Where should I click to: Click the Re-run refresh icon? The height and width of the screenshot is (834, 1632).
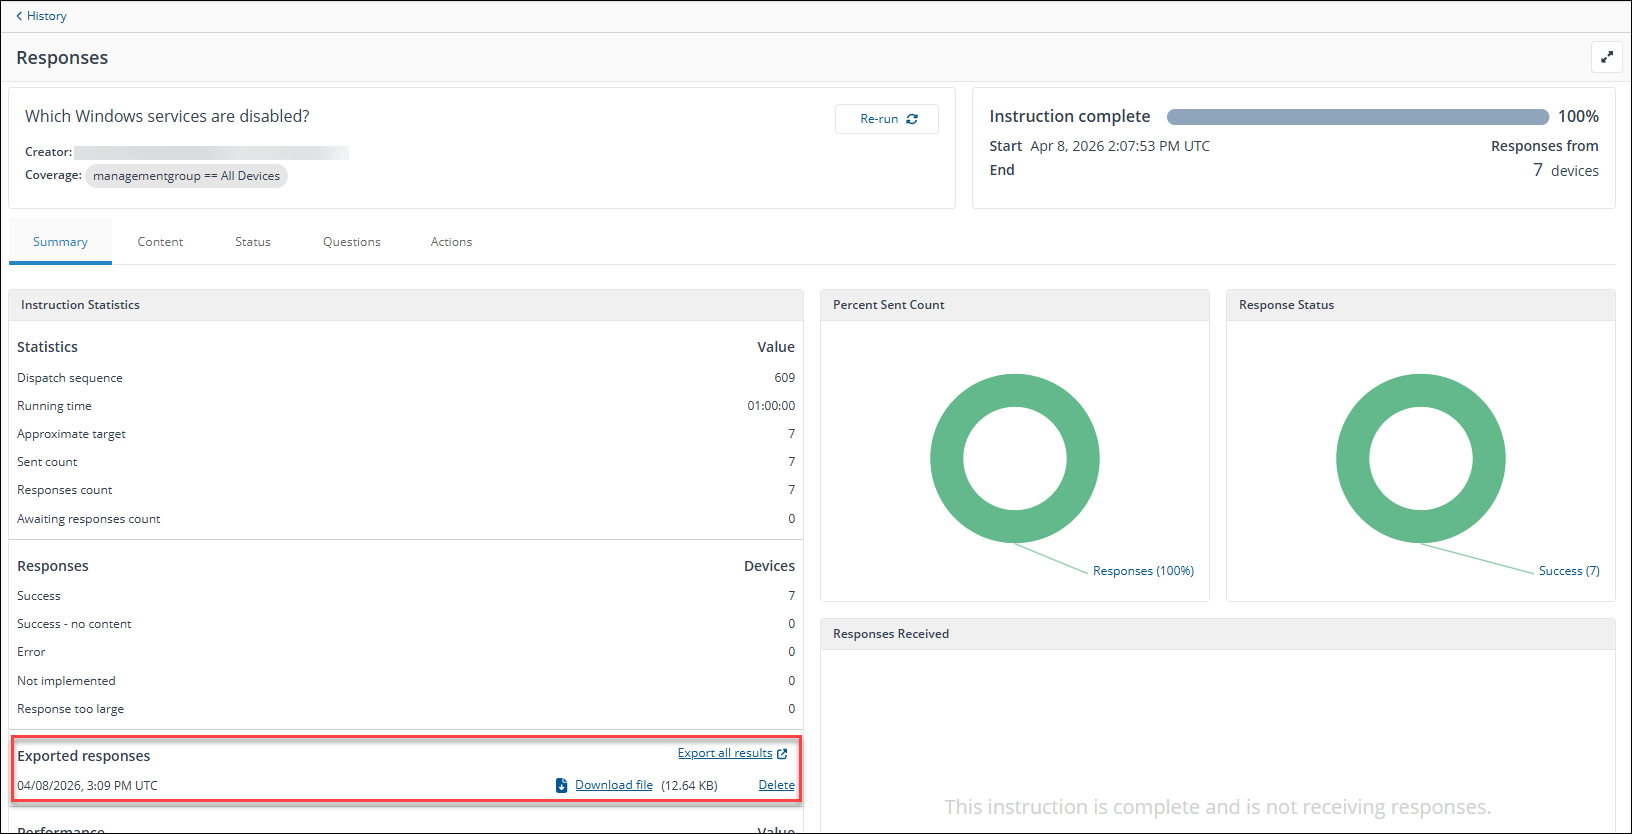pos(912,119)
